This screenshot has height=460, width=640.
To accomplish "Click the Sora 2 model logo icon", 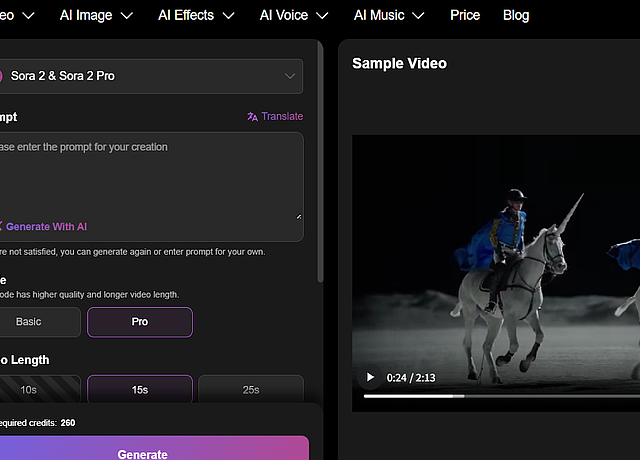I will pos(2,76).
